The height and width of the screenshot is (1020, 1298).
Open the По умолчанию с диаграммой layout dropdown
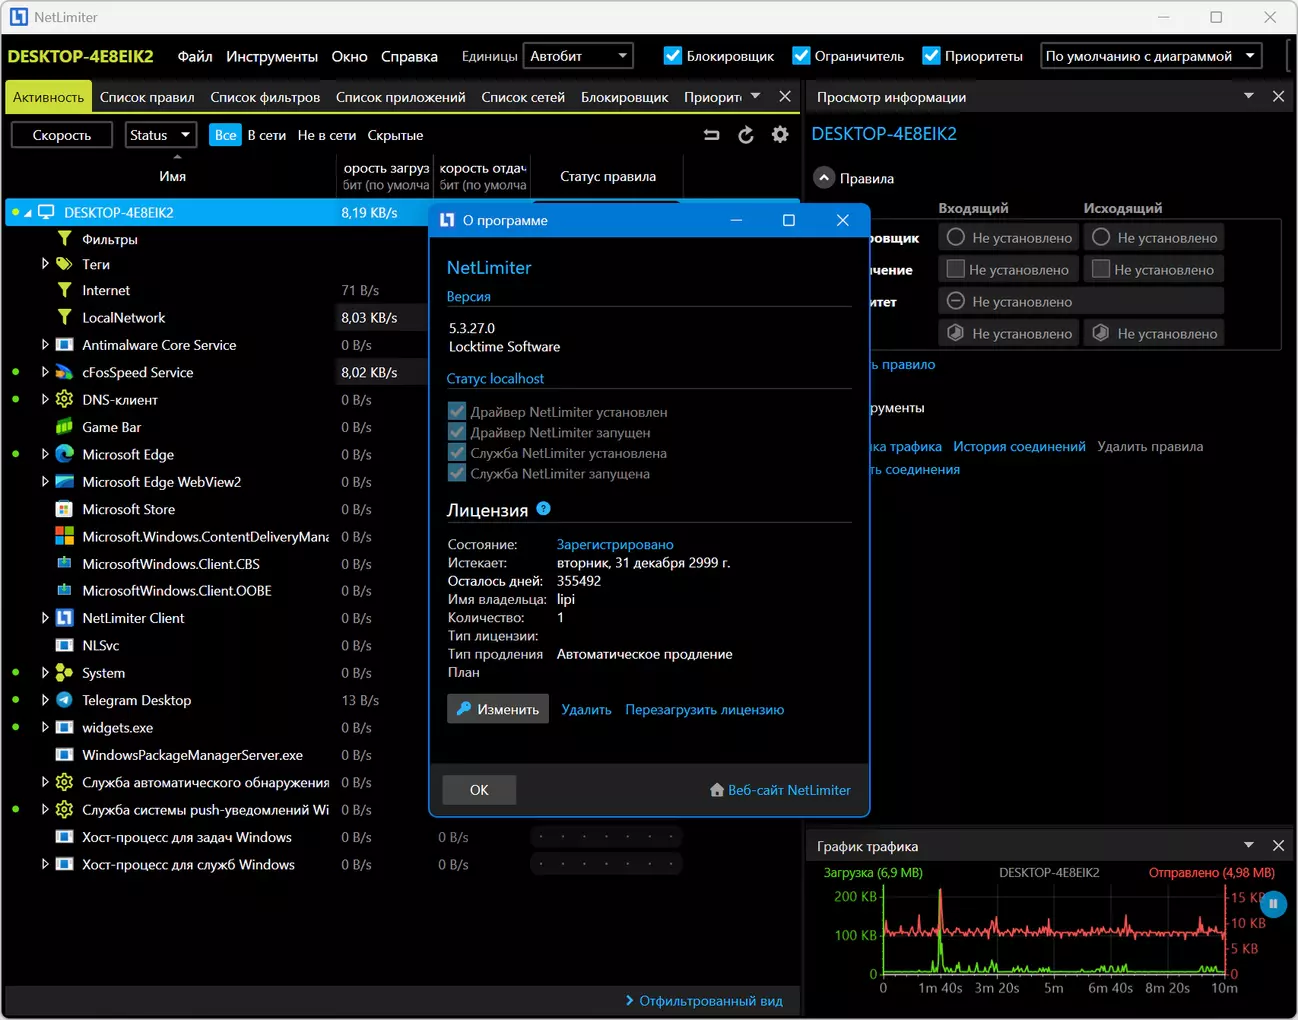click(x=1151, y=56)
